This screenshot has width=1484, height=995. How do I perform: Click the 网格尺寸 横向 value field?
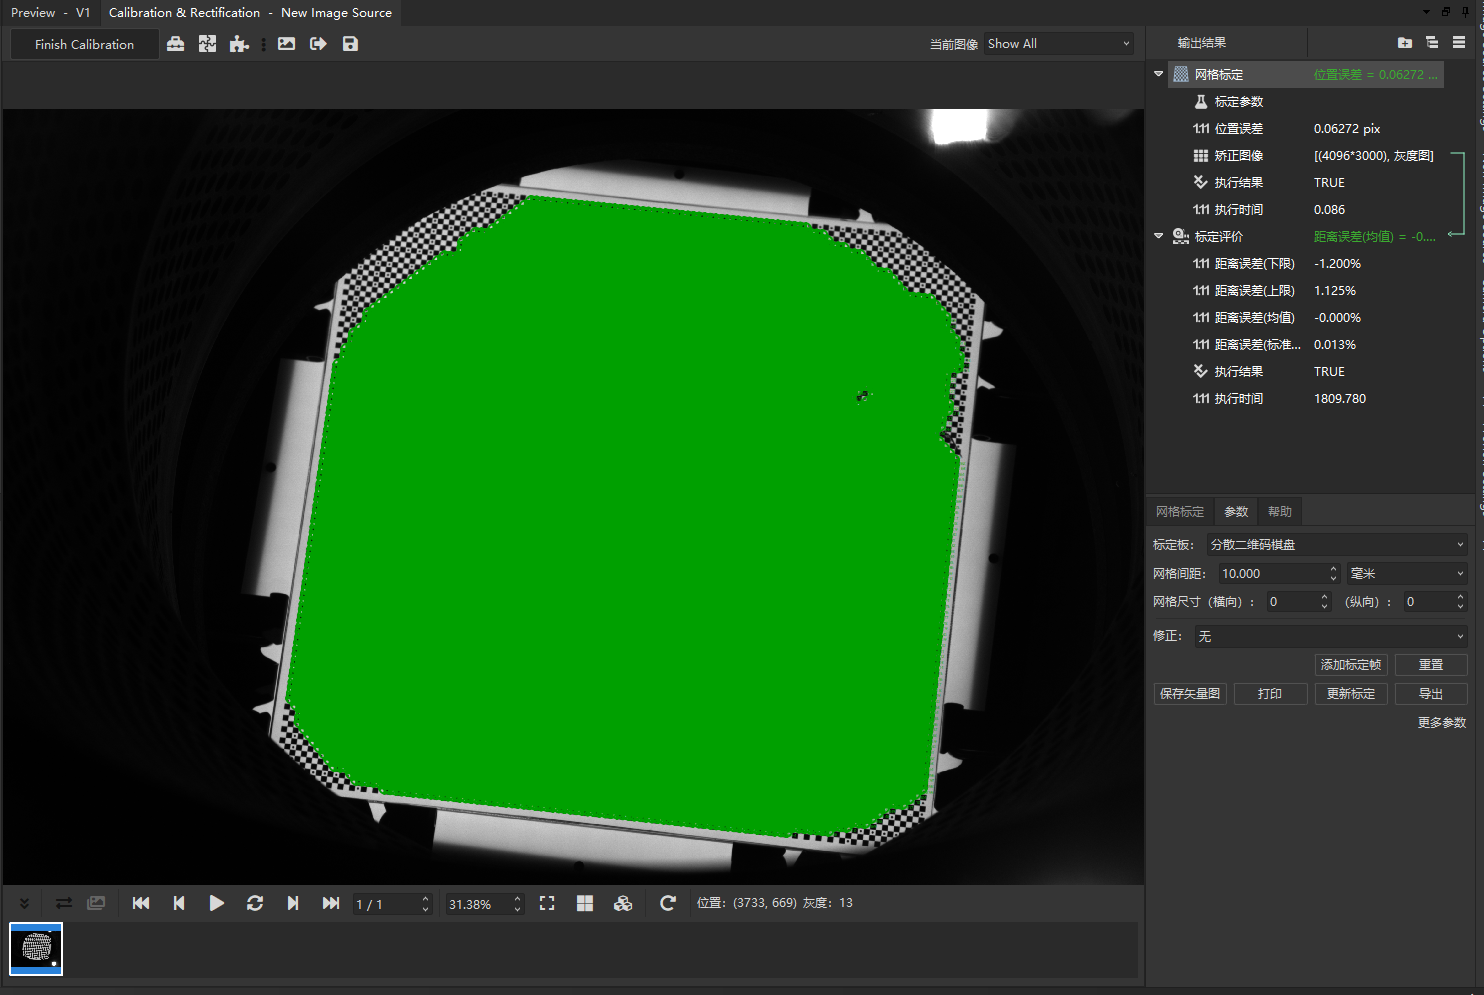[x=1298, y=602]
